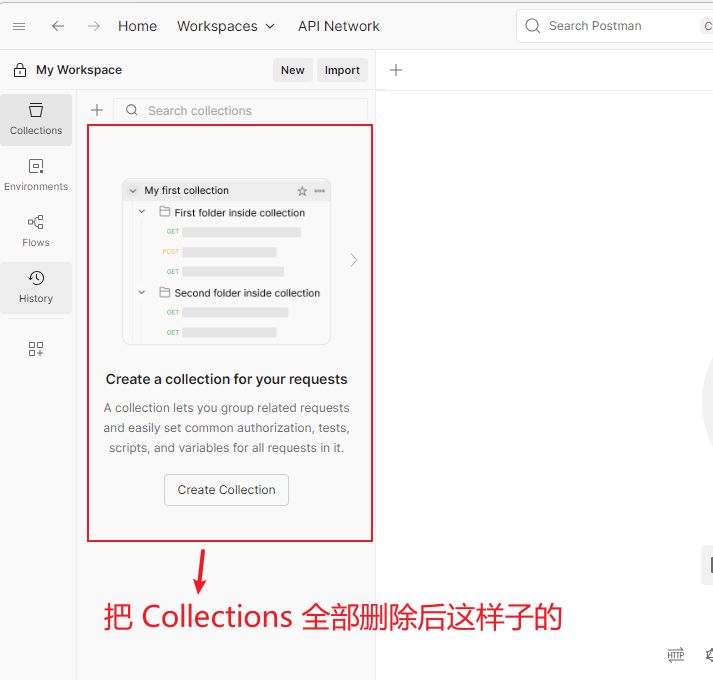Screen dimensions: 713x680
Task: Open the Collections sidebar tab
Action: point(36,119)
